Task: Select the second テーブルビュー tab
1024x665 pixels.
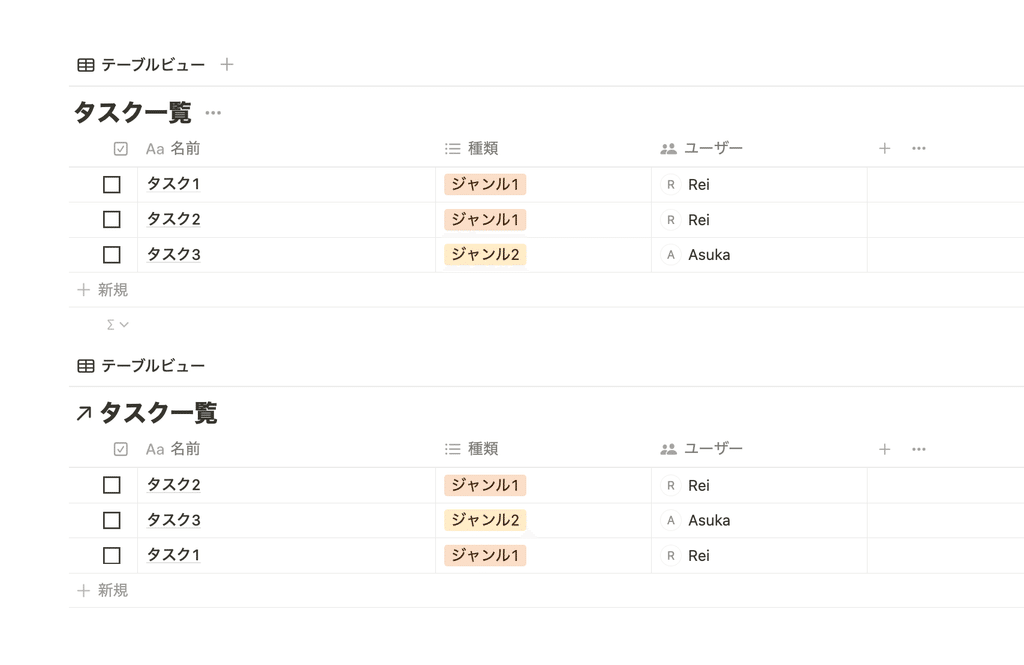Action: point(141,366)
